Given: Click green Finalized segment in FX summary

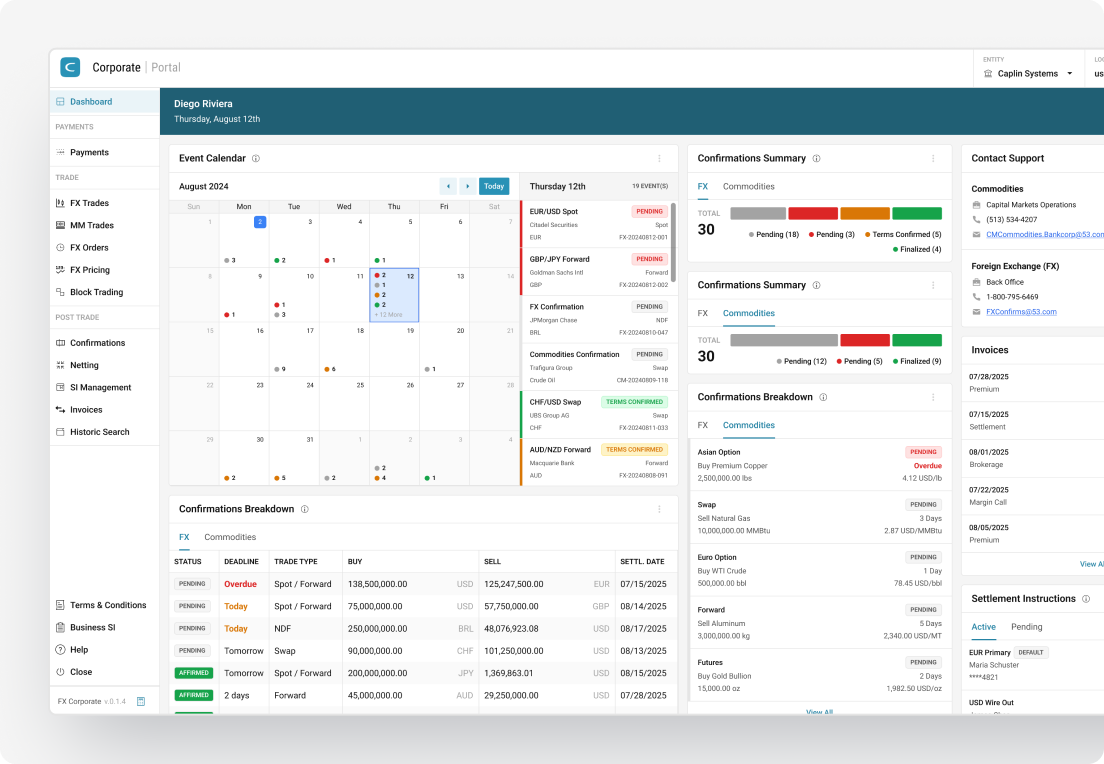Looking at the screenshot, I should [x=917, y=213].
